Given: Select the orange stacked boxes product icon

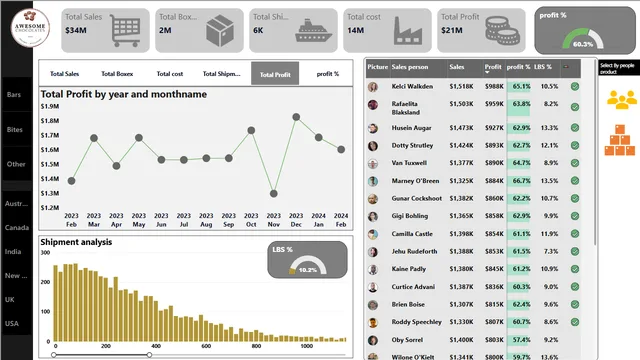Looking at the screenshot, I should coord(620,140).
